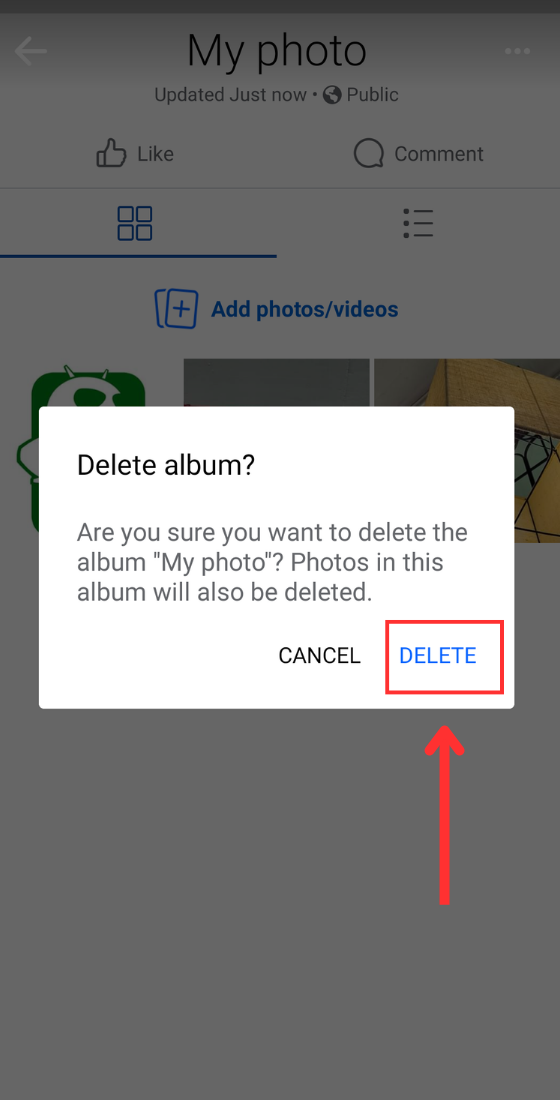560x1100 pixels.
Task: Switch to list view tab
Action: [x=418, y=223]
